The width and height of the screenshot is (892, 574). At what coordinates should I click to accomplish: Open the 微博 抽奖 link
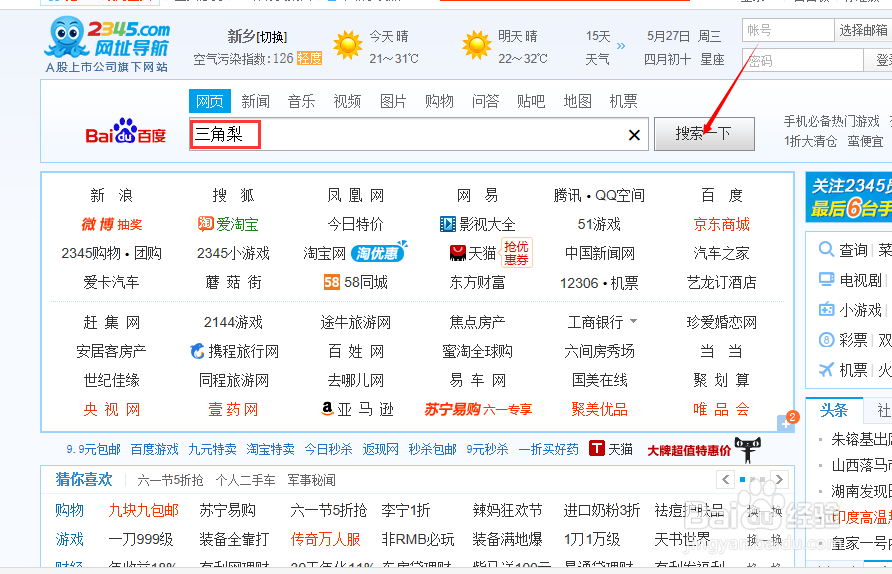point(112,224)
